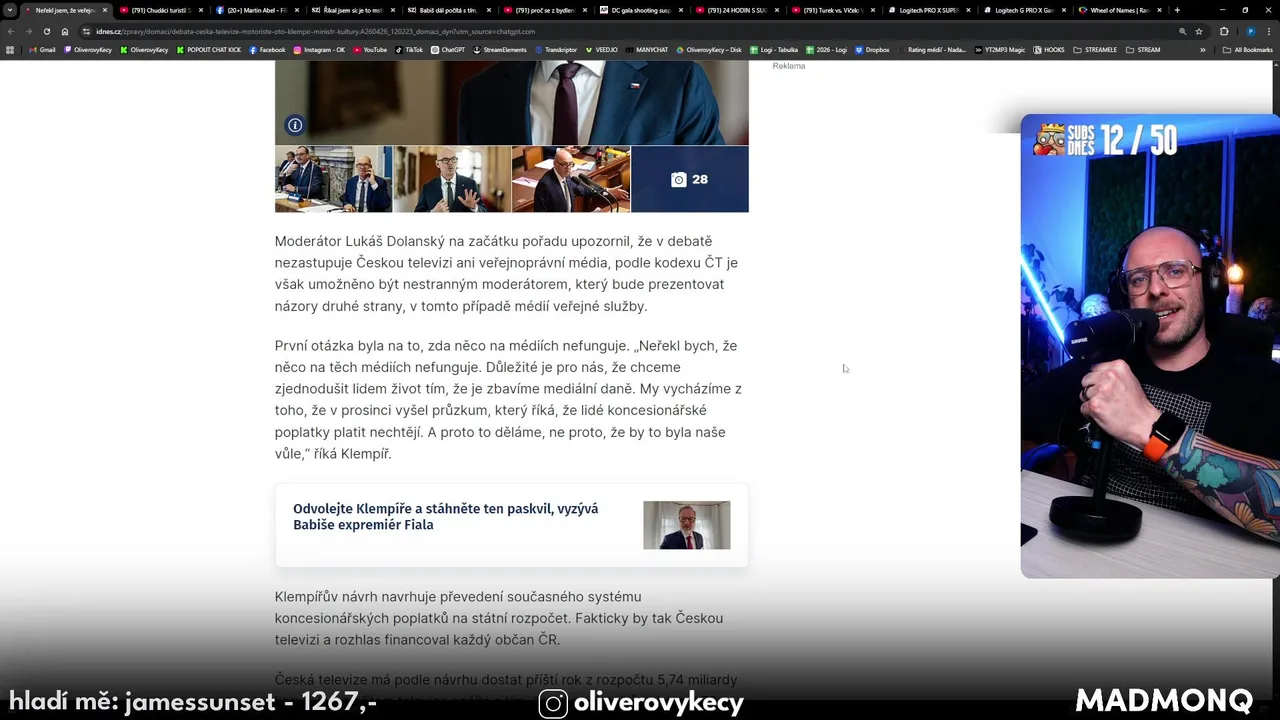
Task: Close the active Neřekl jsem tab
Action: click(105, 10)
